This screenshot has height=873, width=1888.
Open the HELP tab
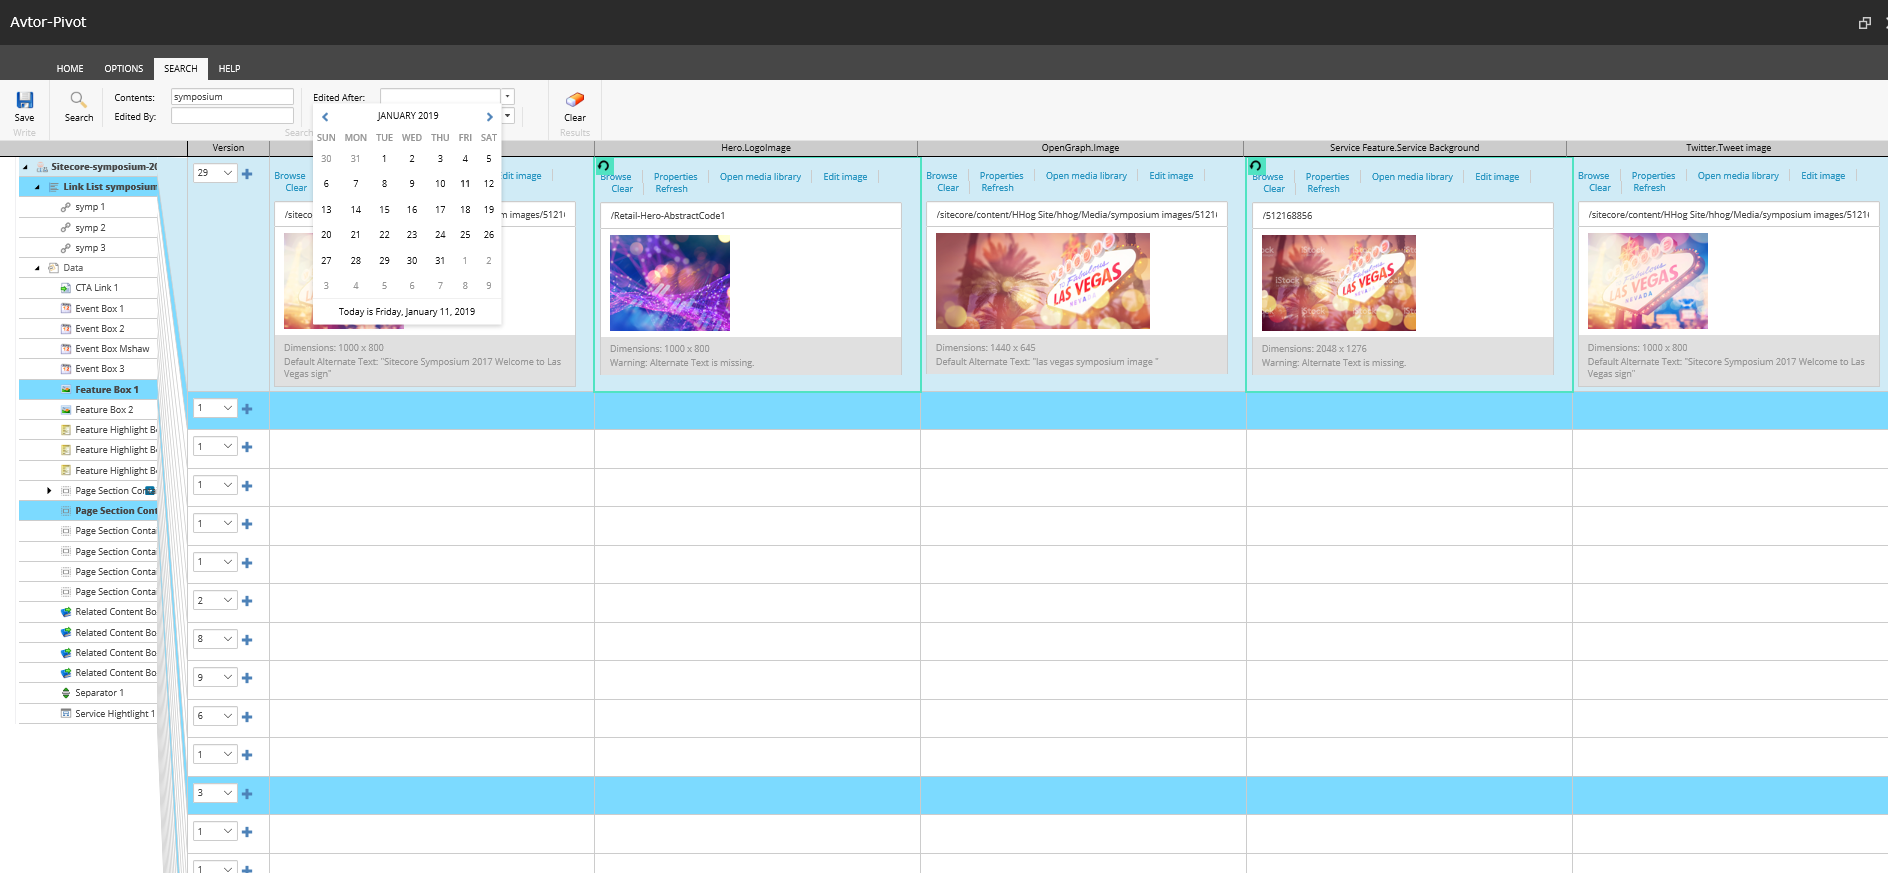coord(229,69)
